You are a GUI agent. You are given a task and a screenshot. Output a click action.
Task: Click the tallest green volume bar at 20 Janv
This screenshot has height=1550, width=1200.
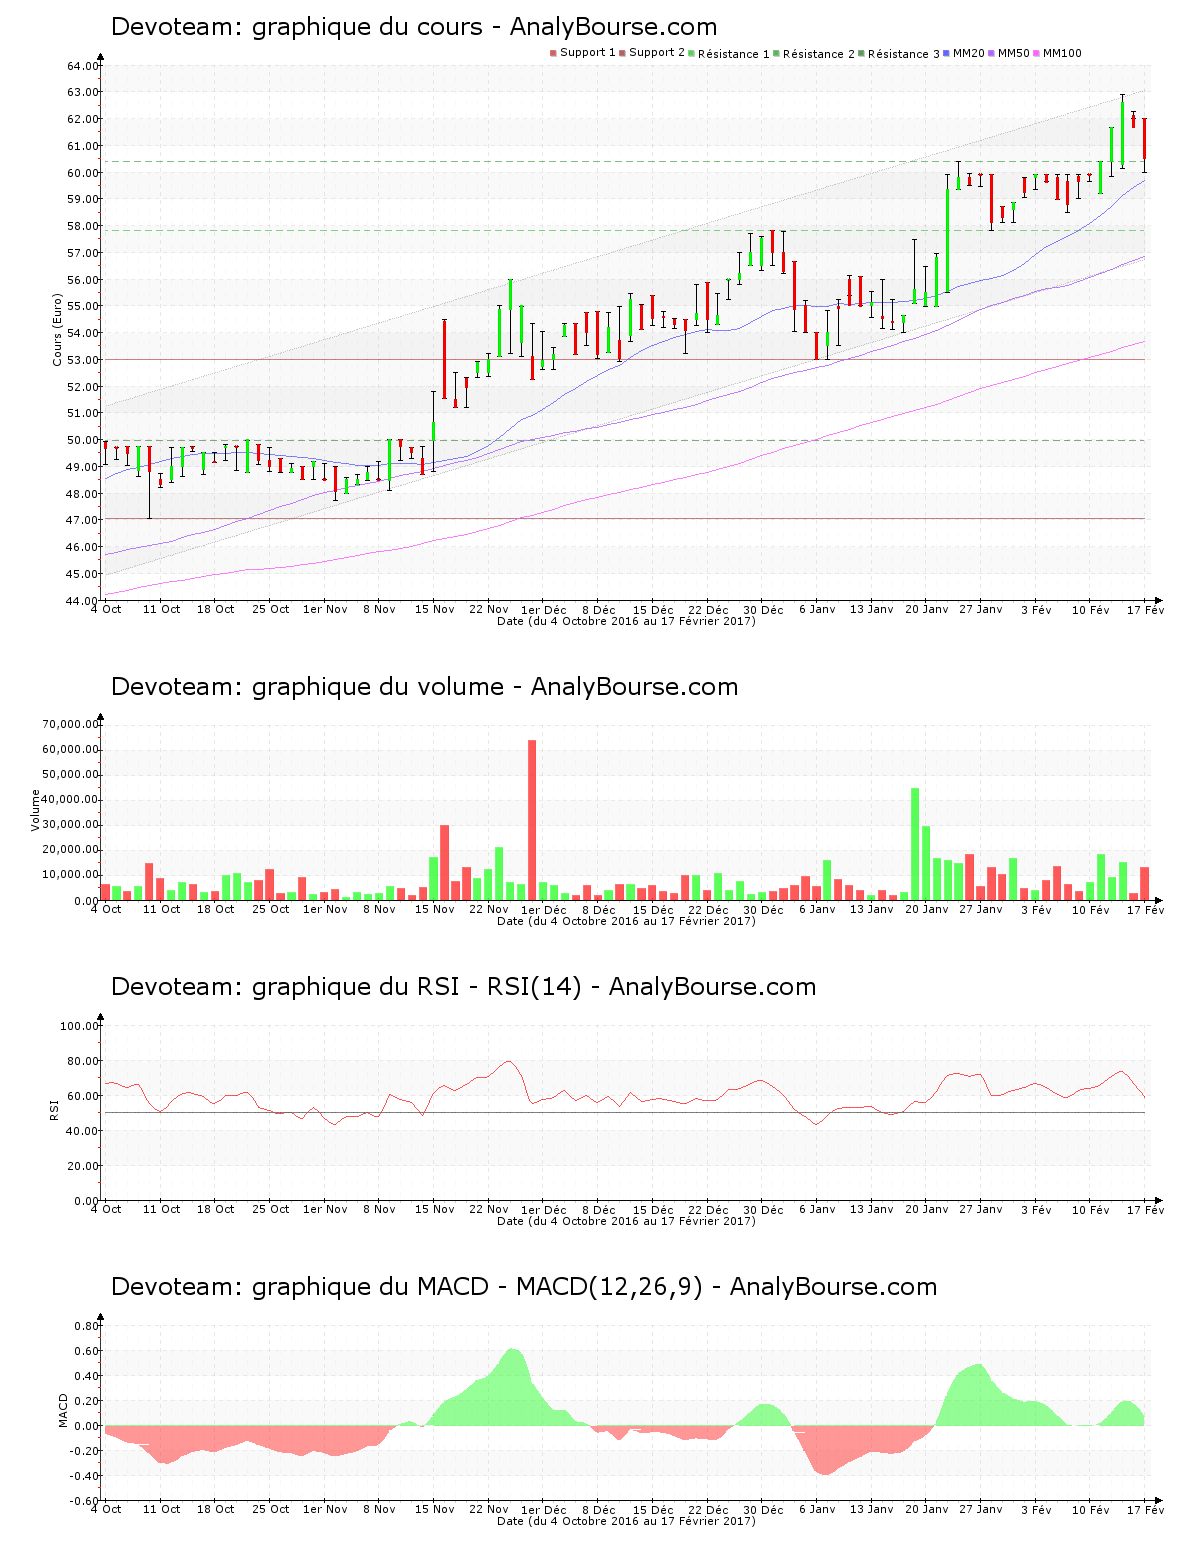(915, 844)
